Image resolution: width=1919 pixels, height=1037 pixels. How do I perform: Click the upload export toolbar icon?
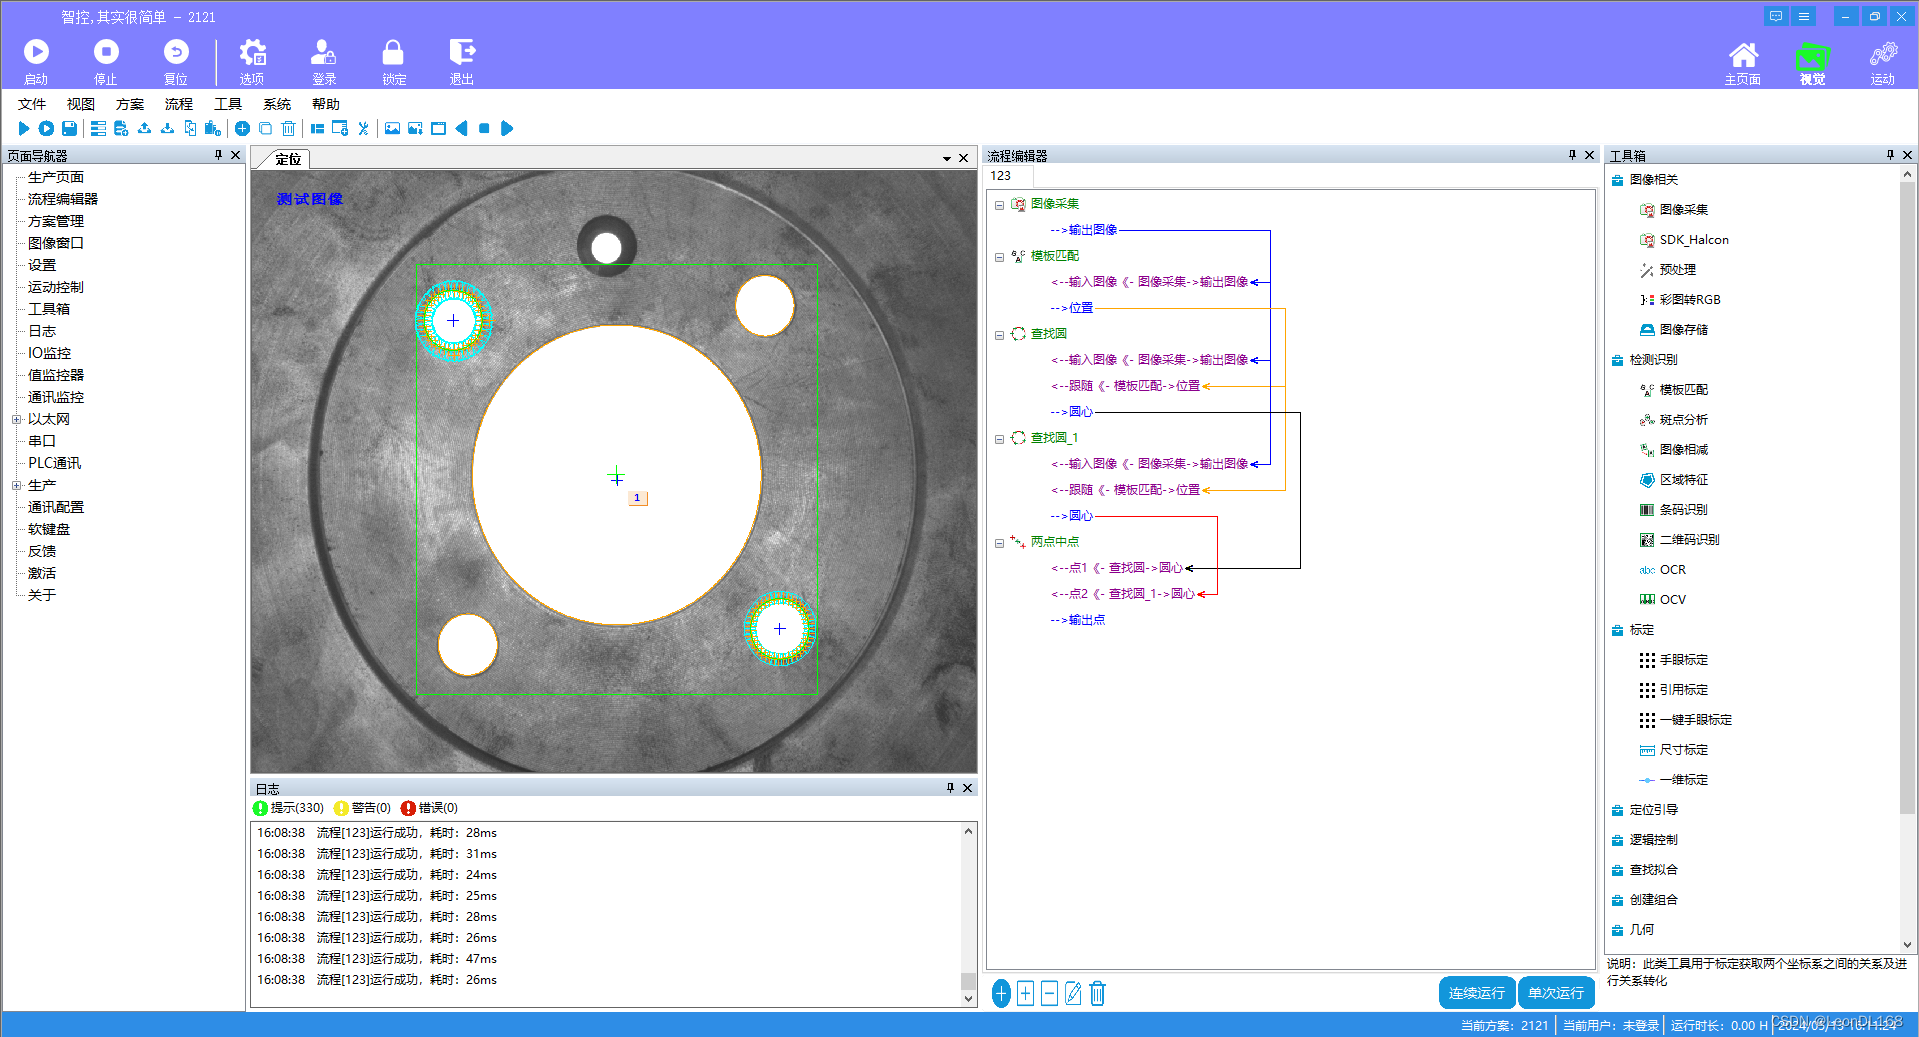coord(144,128)
